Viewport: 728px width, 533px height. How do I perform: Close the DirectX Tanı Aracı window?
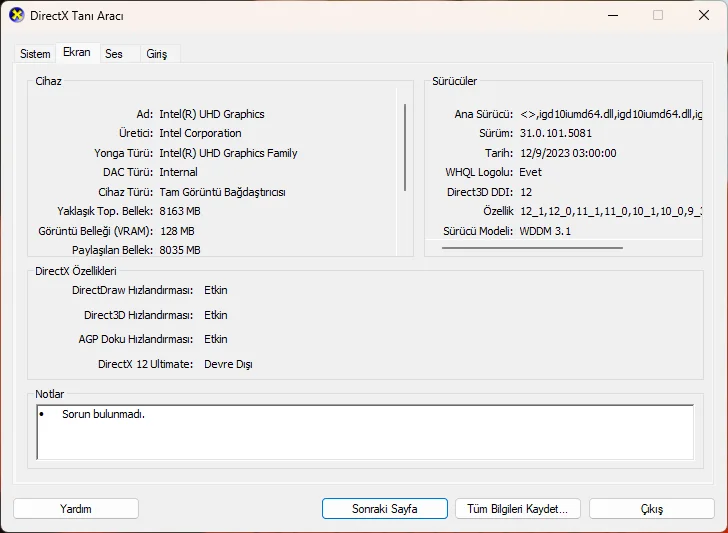point(704,15)
